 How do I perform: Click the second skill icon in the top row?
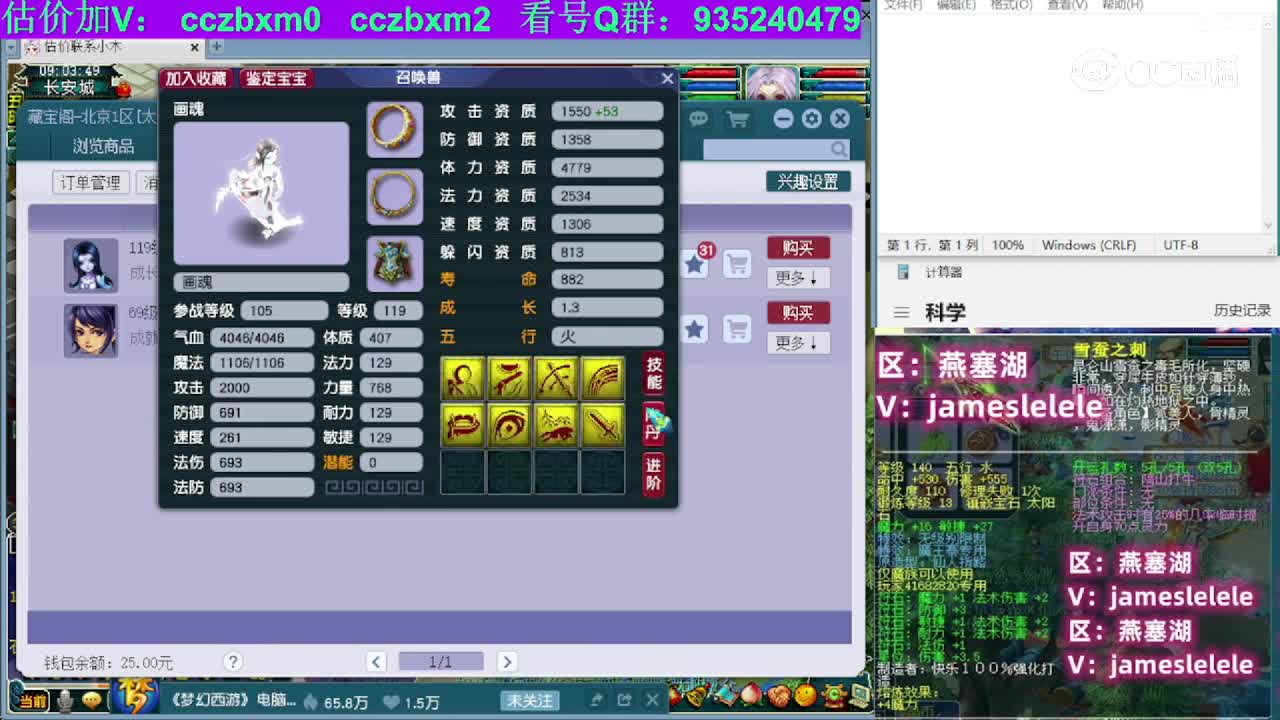[x=508, y=378]
